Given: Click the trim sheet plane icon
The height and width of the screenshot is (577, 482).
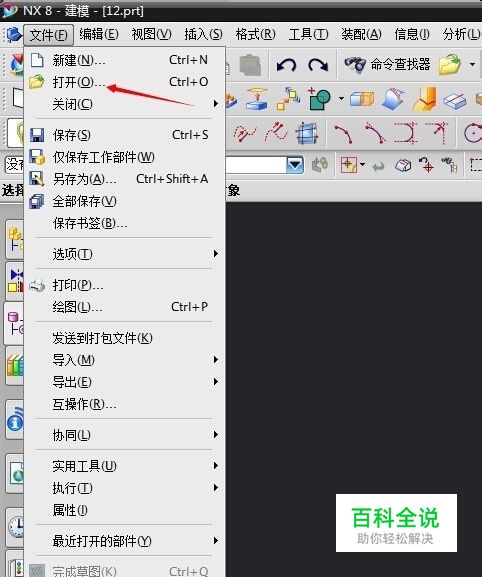Looking at the screenshot, I should click(x=455, y=99).
